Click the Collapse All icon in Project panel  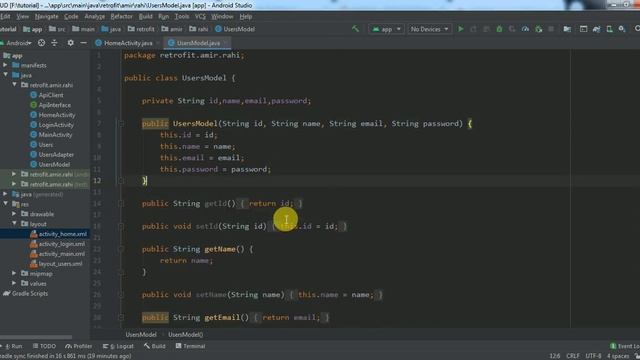point(54,43)
